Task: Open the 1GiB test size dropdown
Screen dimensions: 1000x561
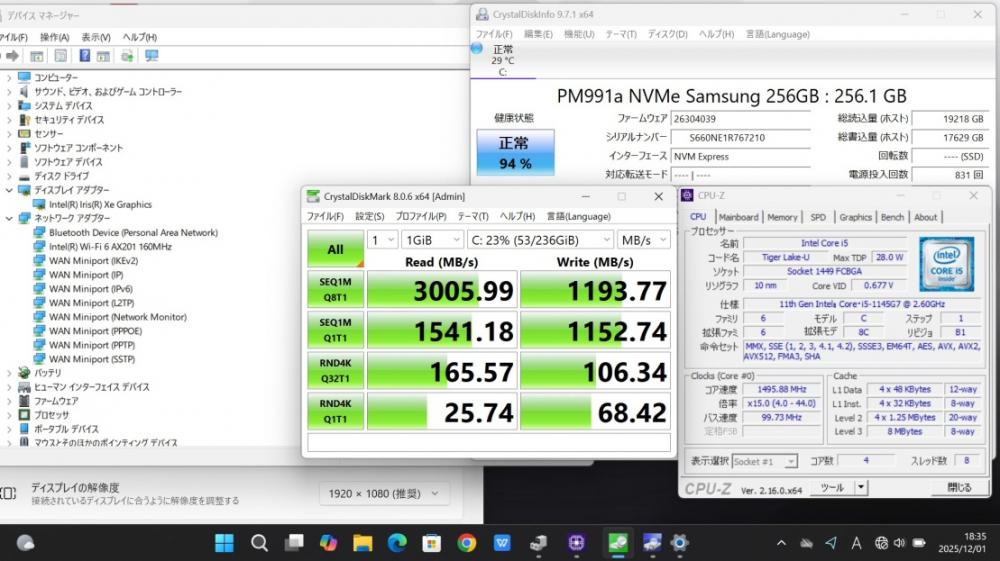Action: pyautogui.click(x=430, y=240)
